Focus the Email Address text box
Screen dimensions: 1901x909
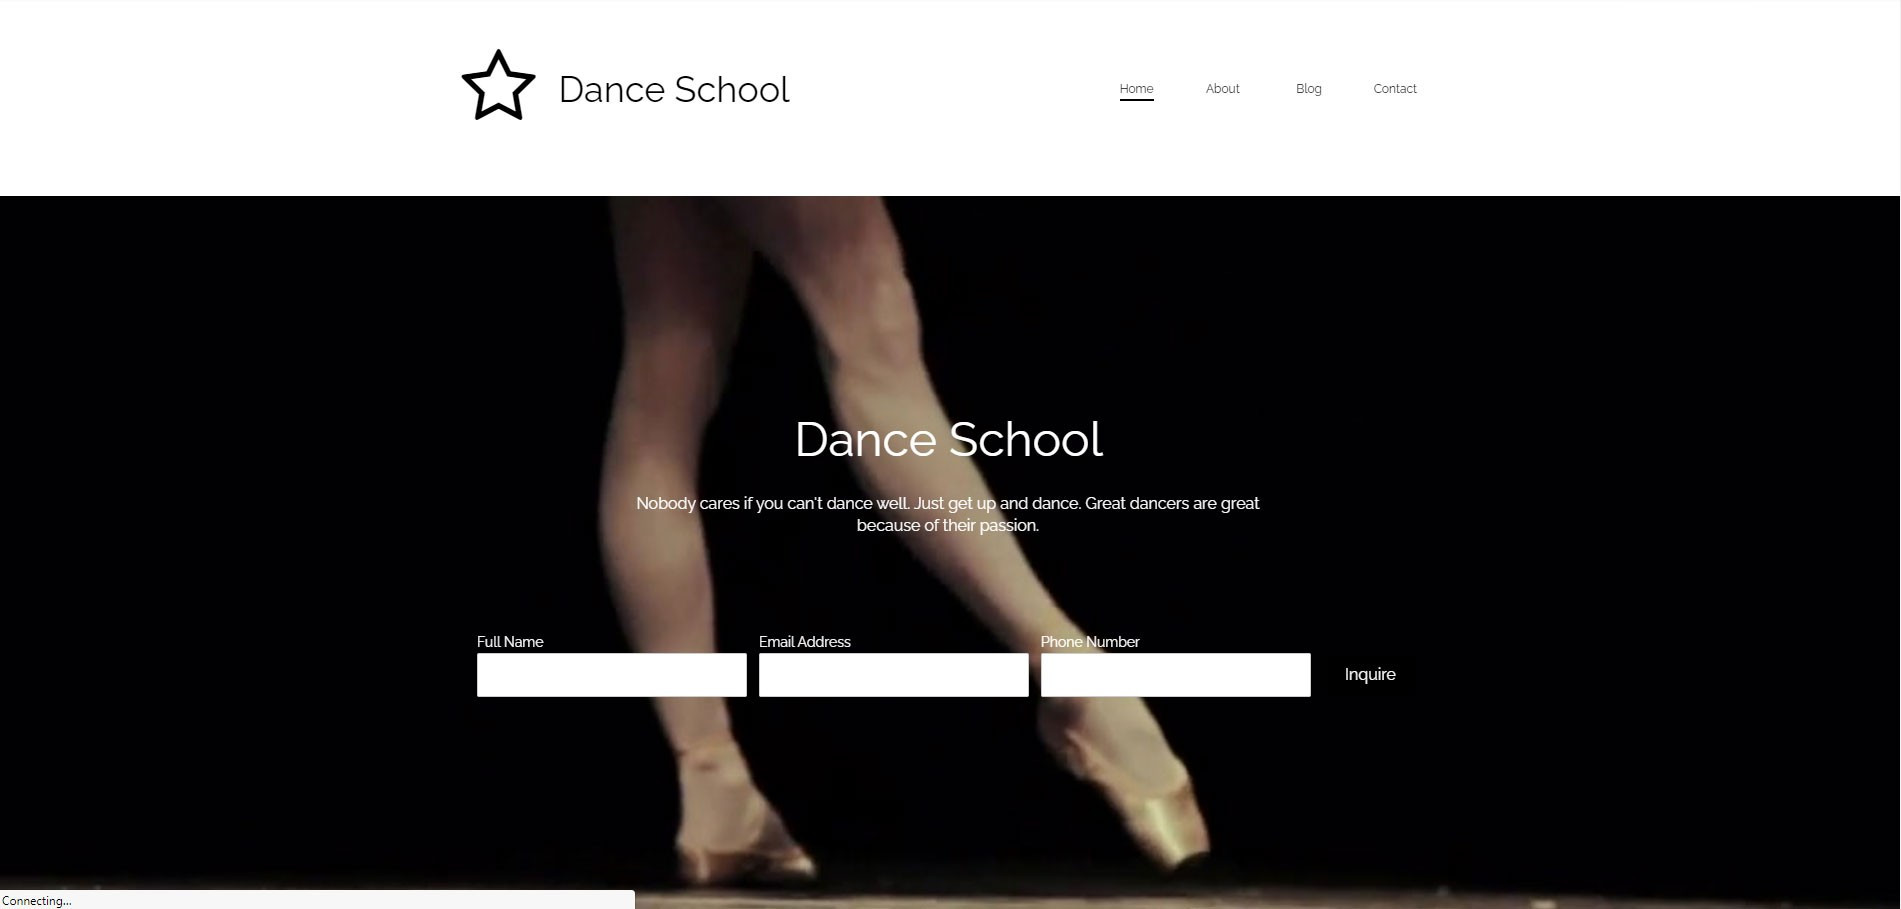coord(893,675)
